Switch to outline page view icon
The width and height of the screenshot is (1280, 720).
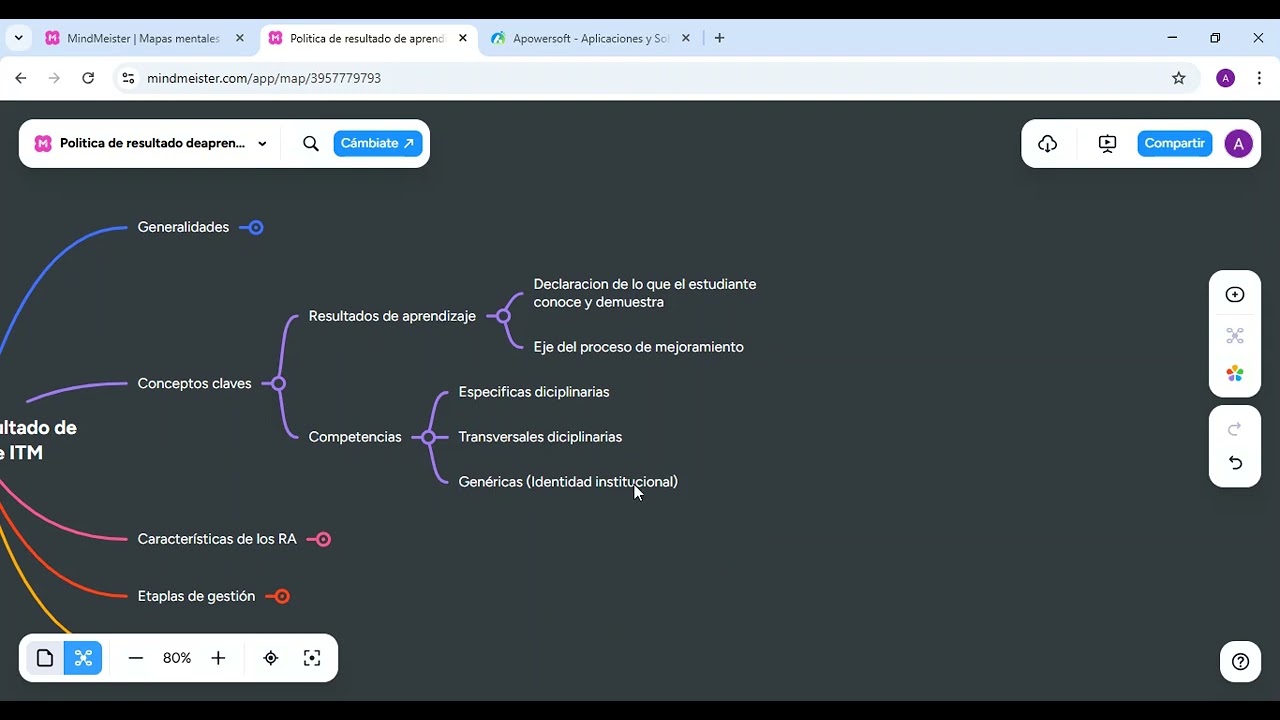45,658
